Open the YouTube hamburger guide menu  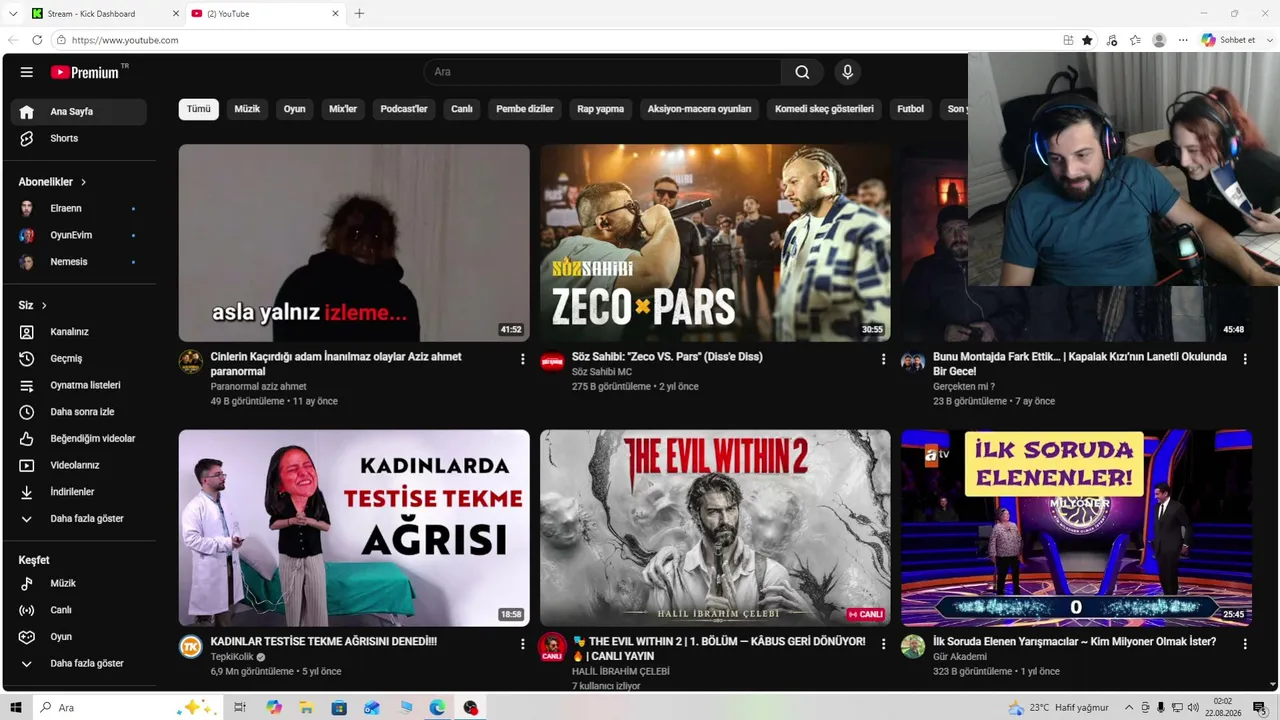pyautogui.click(x=27, y=72)
